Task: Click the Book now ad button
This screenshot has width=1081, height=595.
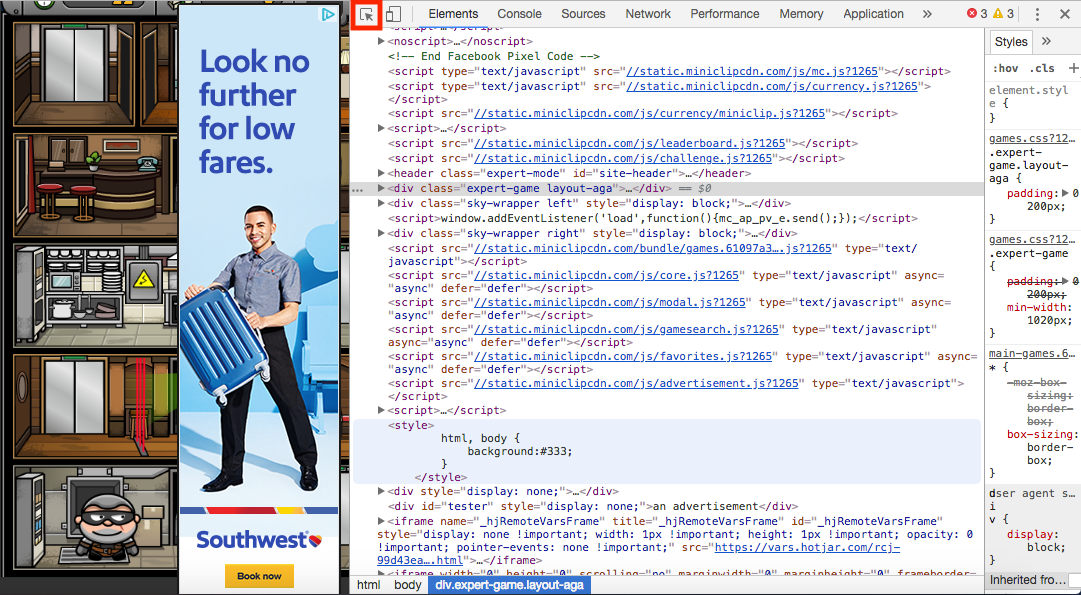Action: [259, 576]
